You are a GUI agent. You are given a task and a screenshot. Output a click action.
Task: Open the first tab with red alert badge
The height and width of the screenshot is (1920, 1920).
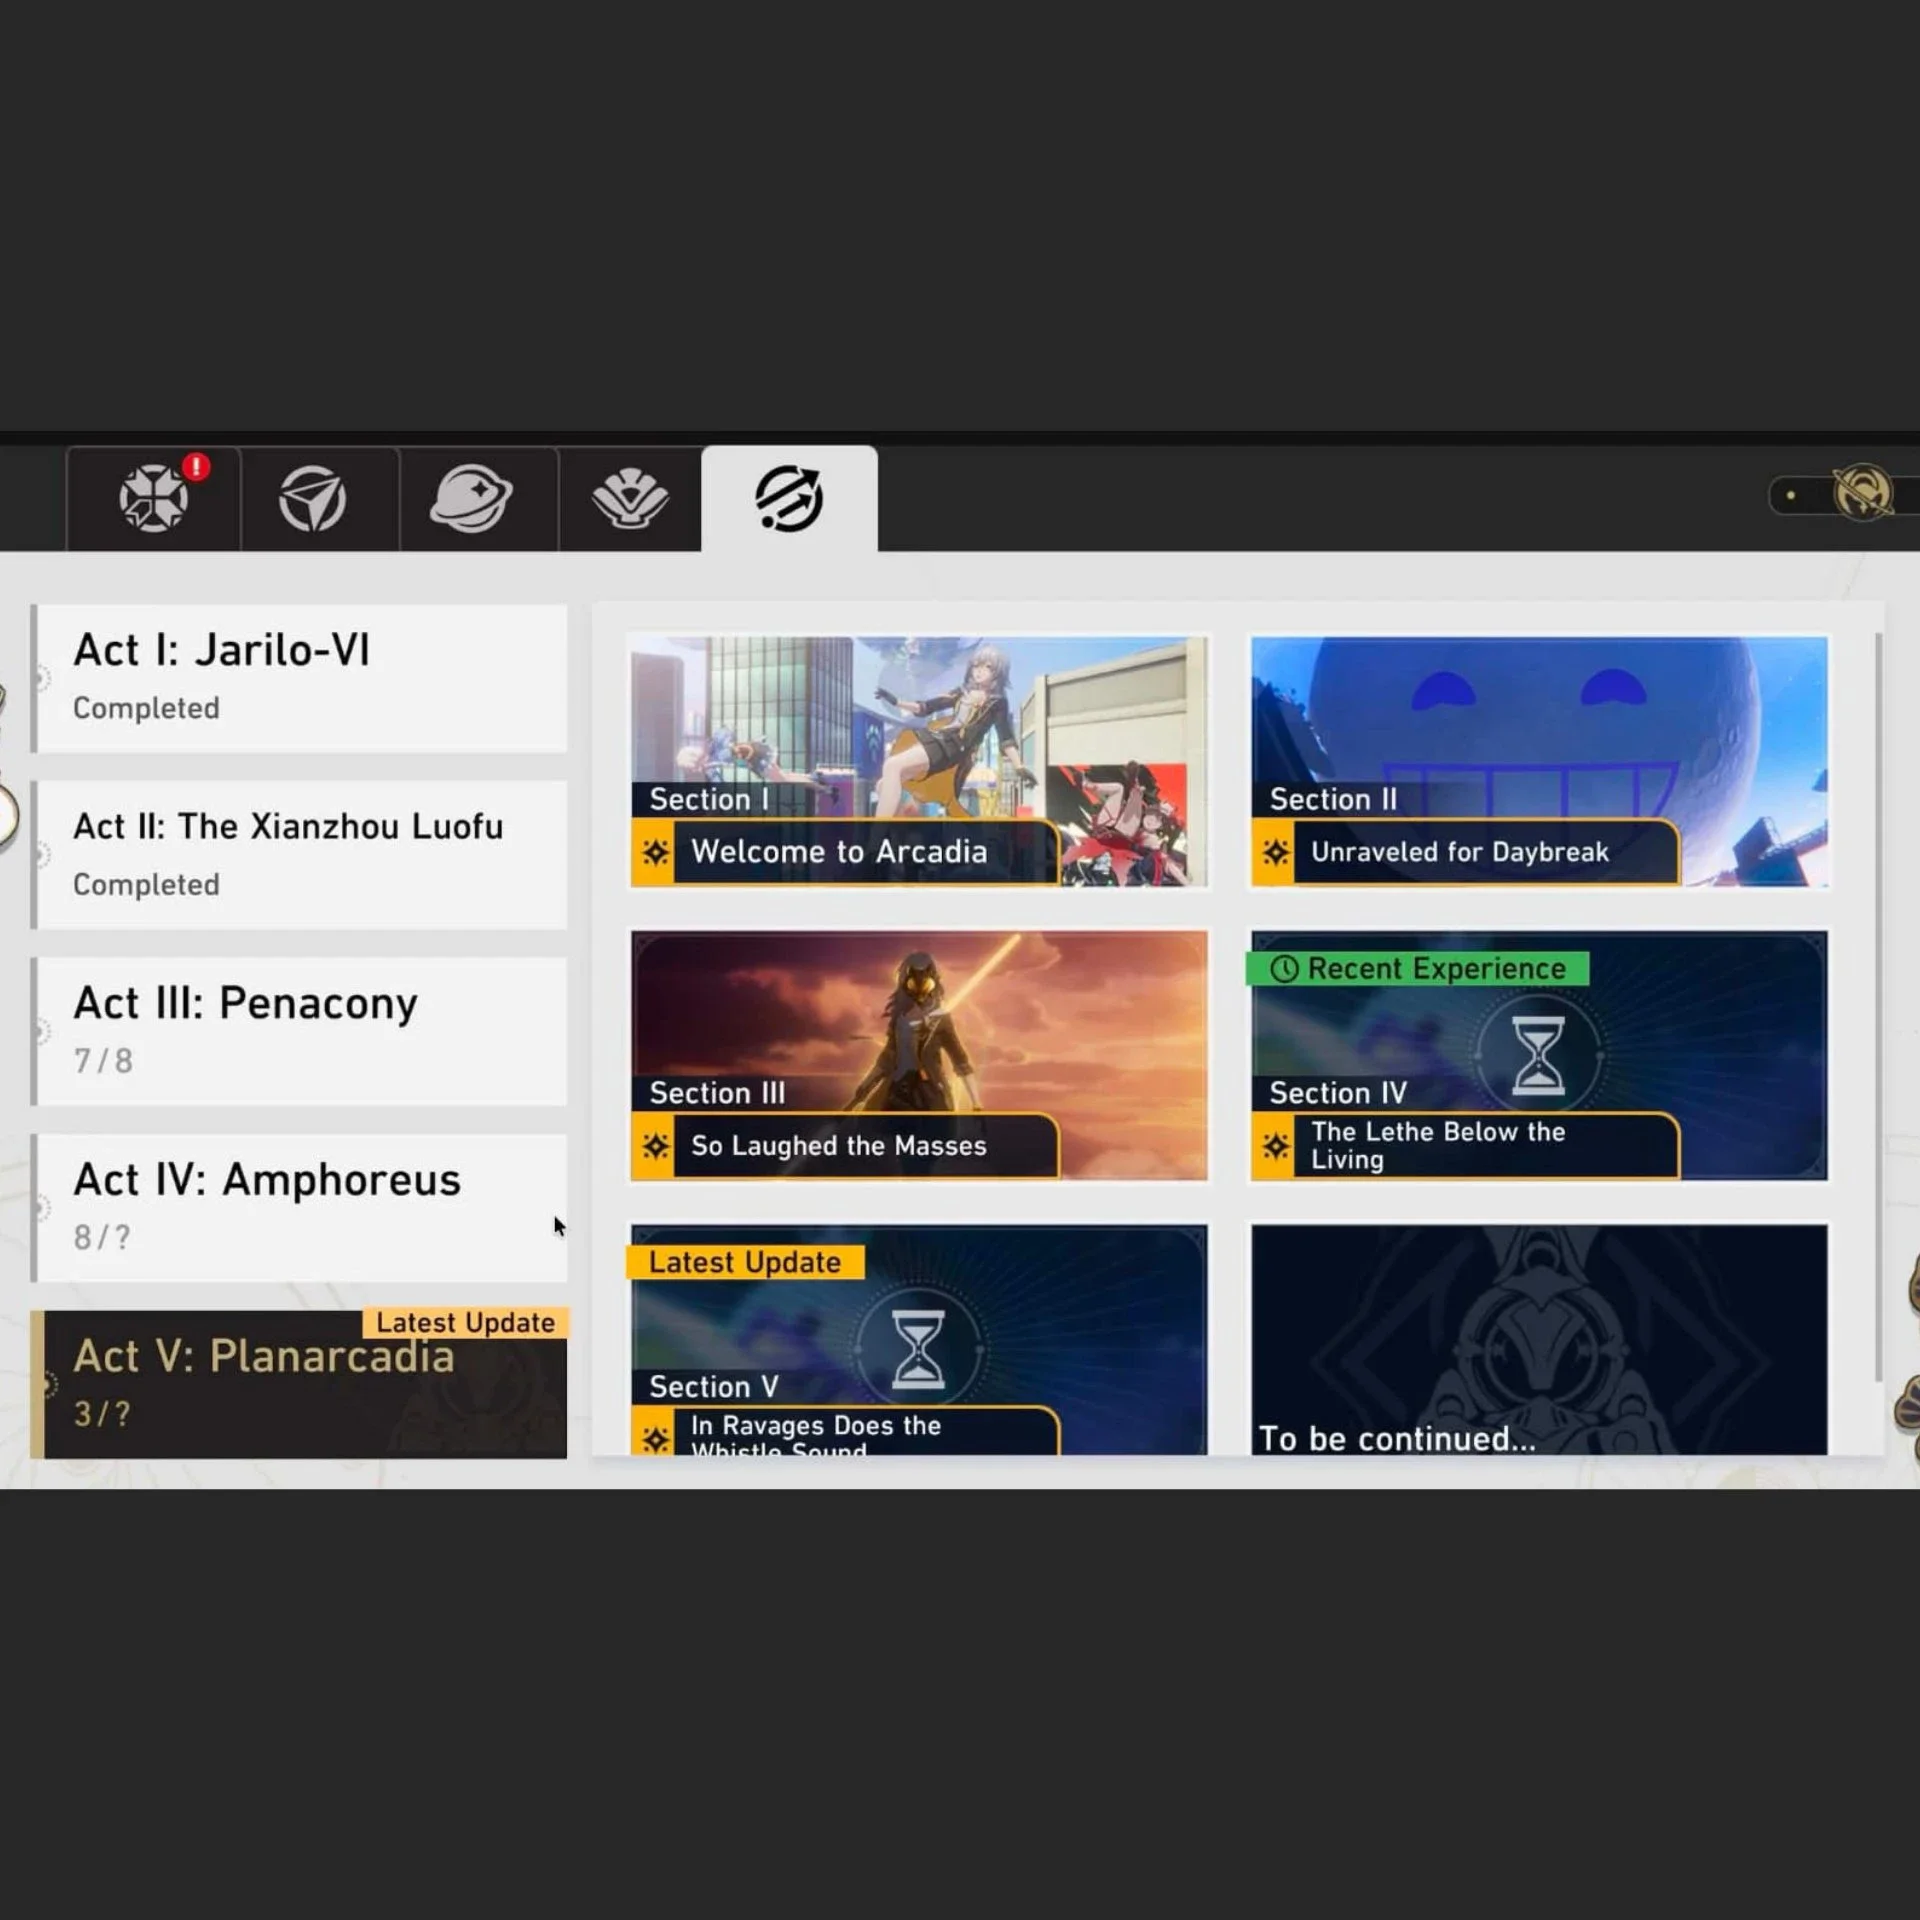pos(153,498)
